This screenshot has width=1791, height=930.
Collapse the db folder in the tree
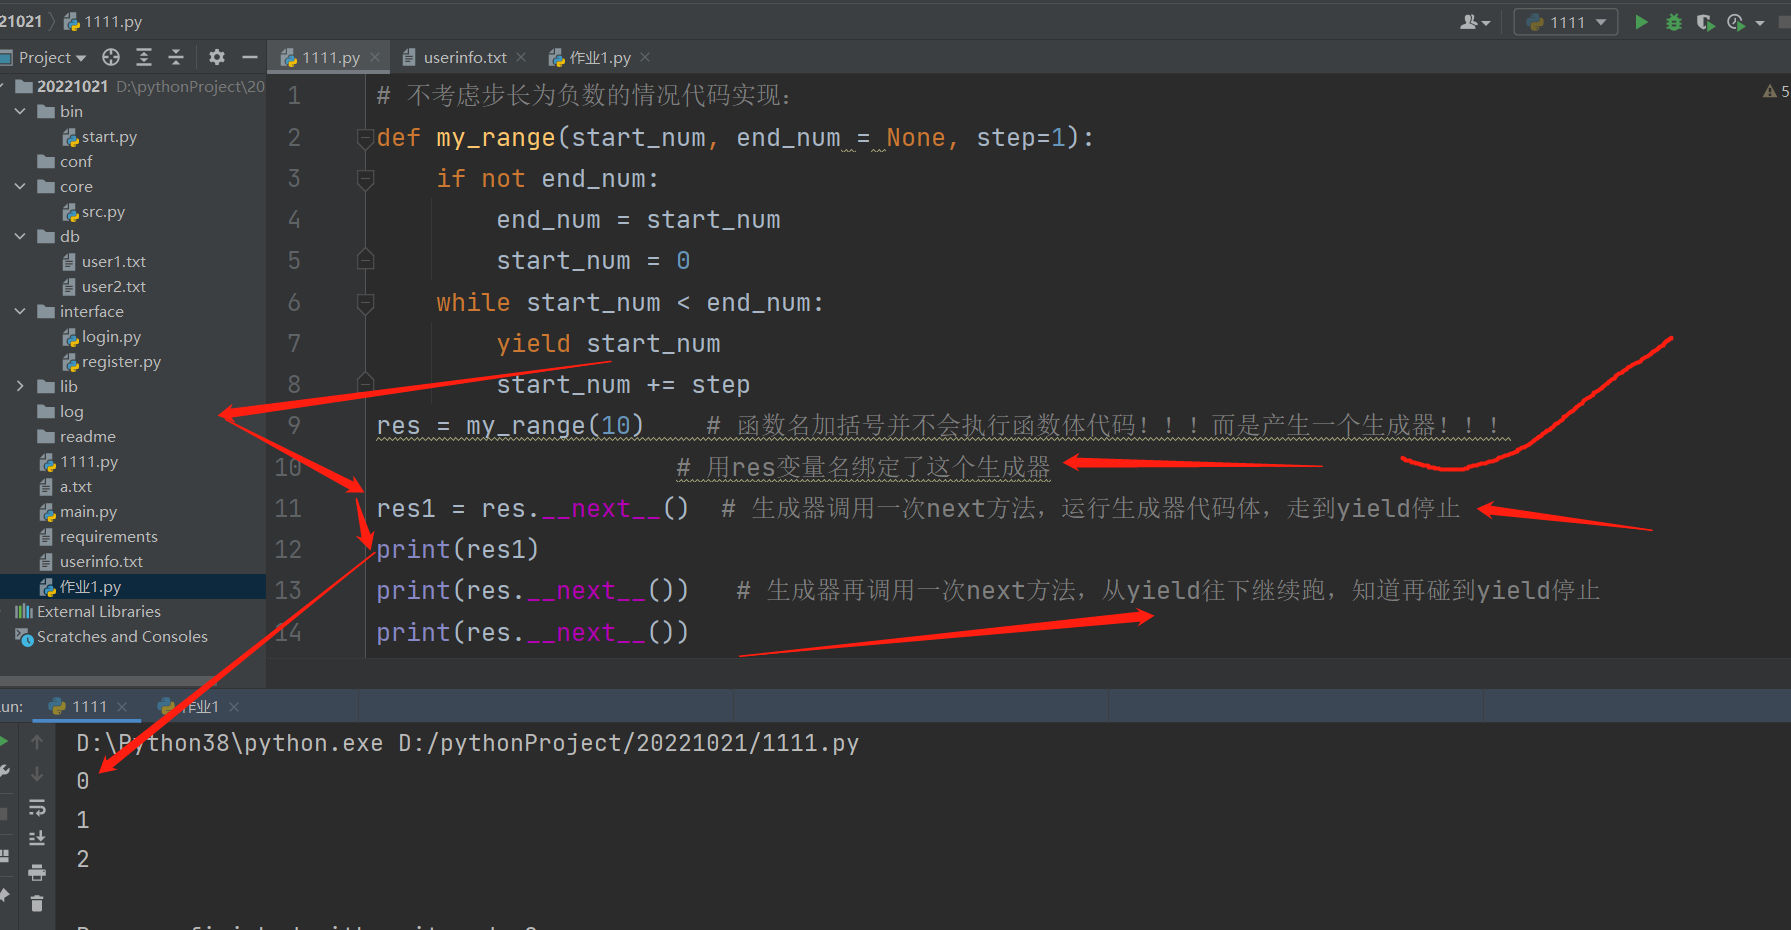pos(20,236)
